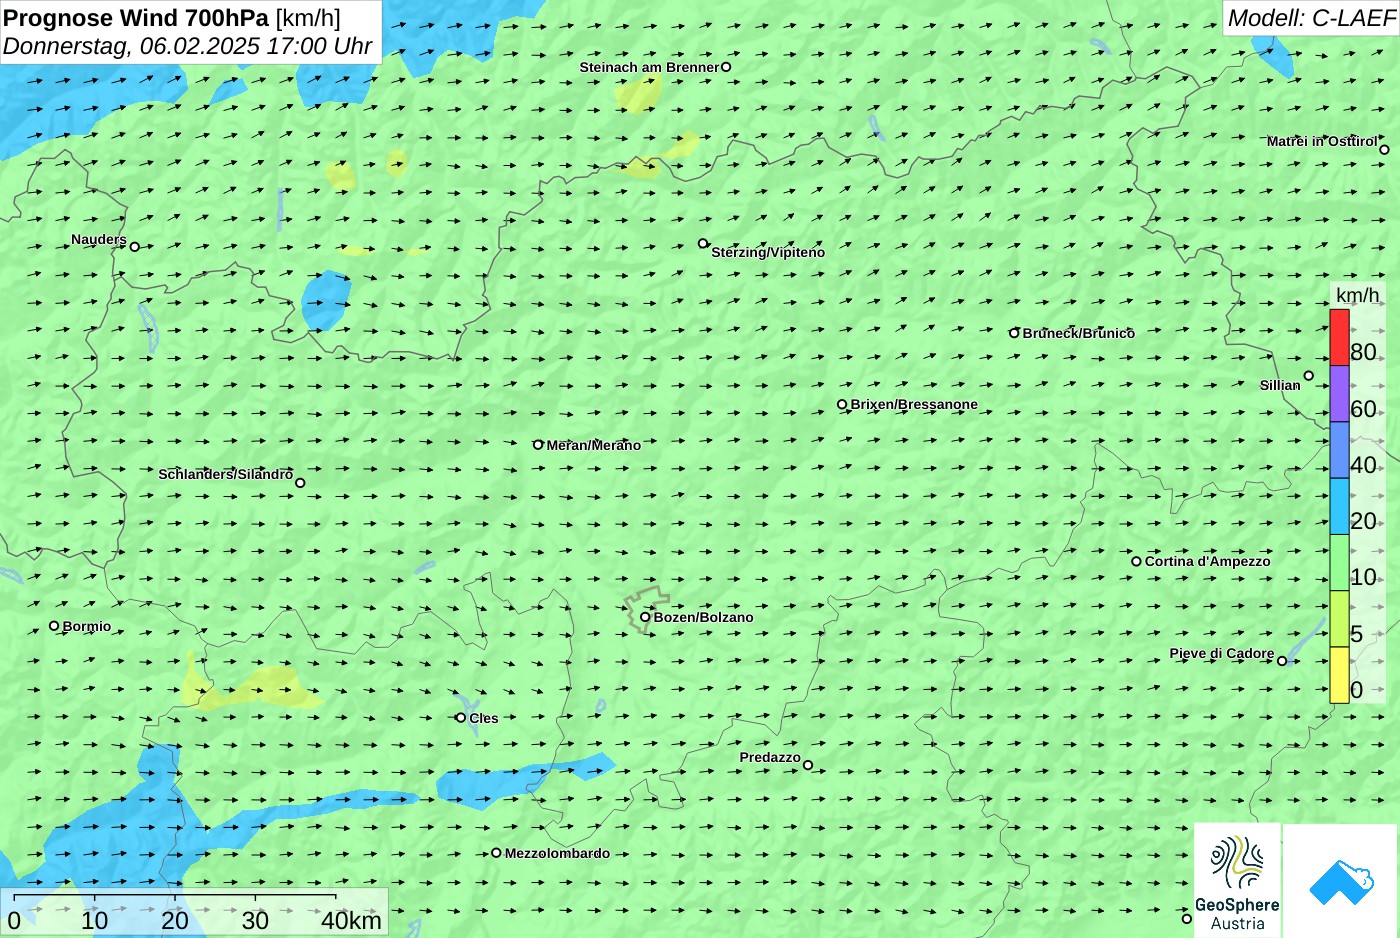Viewport: 1400px width, 938px height.
Task: Select the Predazzo marker circle
Action: [808, 766]
